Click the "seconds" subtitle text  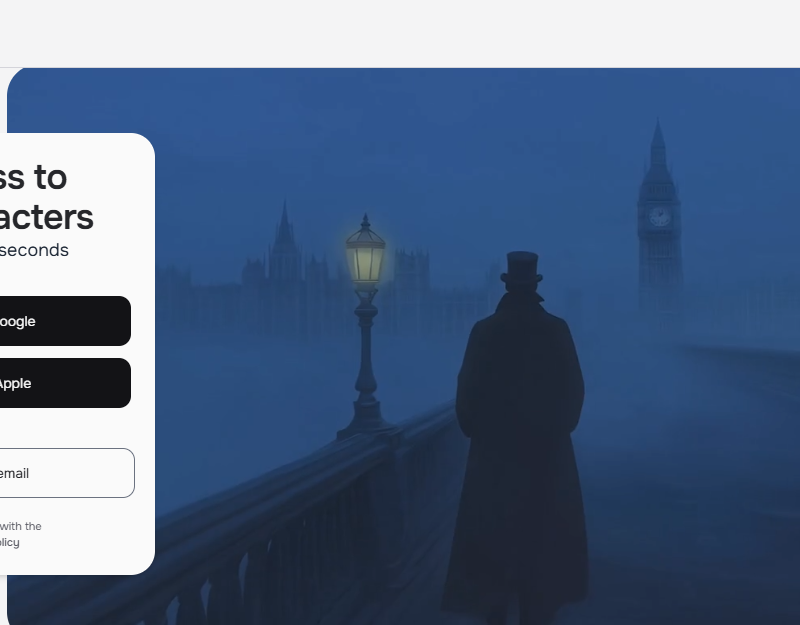click(34, 251)
